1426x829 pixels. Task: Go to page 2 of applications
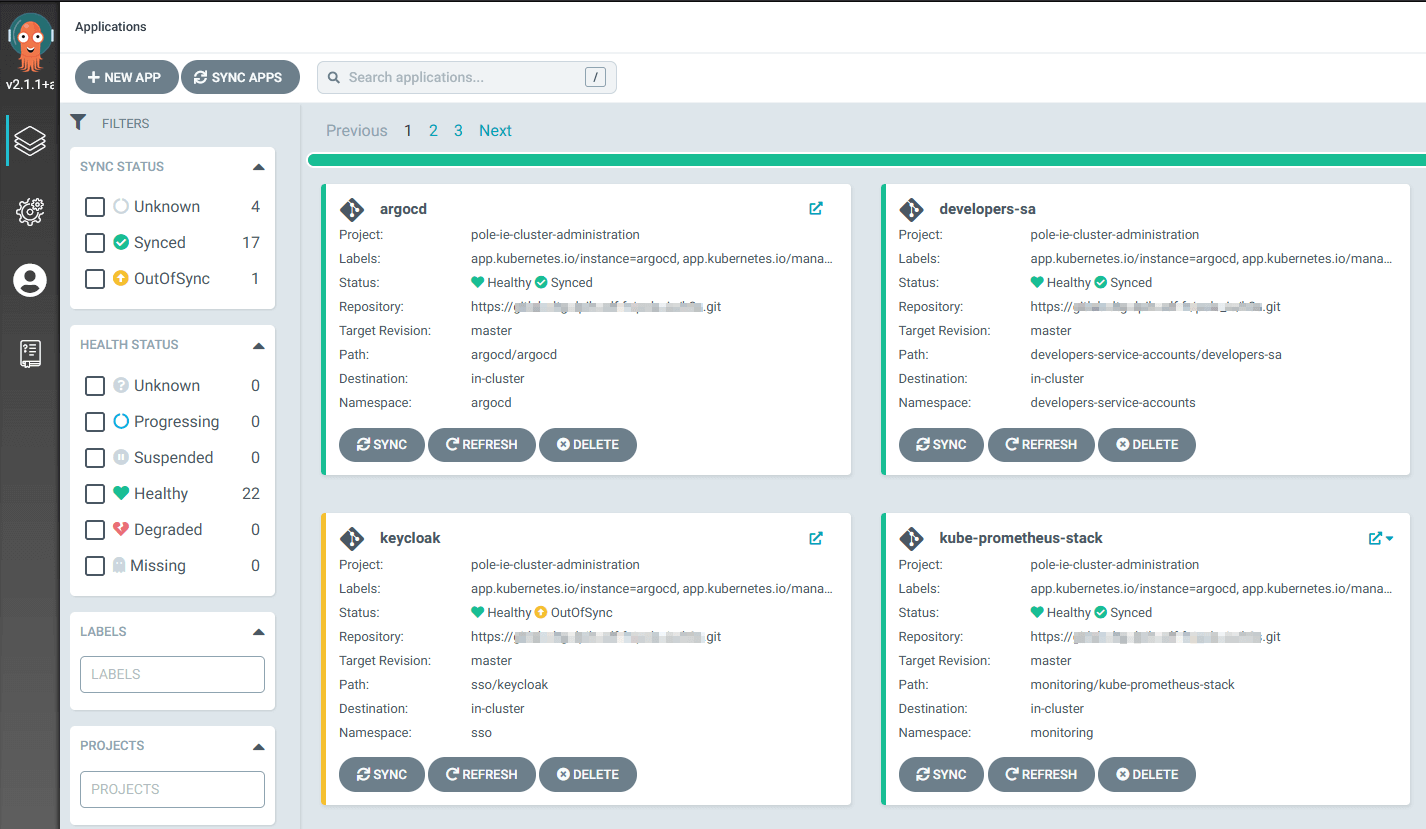click(433, 130)
